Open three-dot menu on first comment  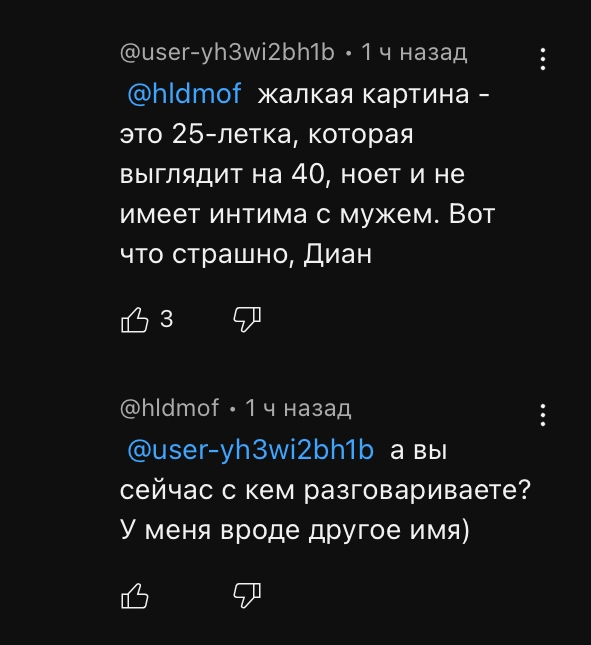[543, 59]
